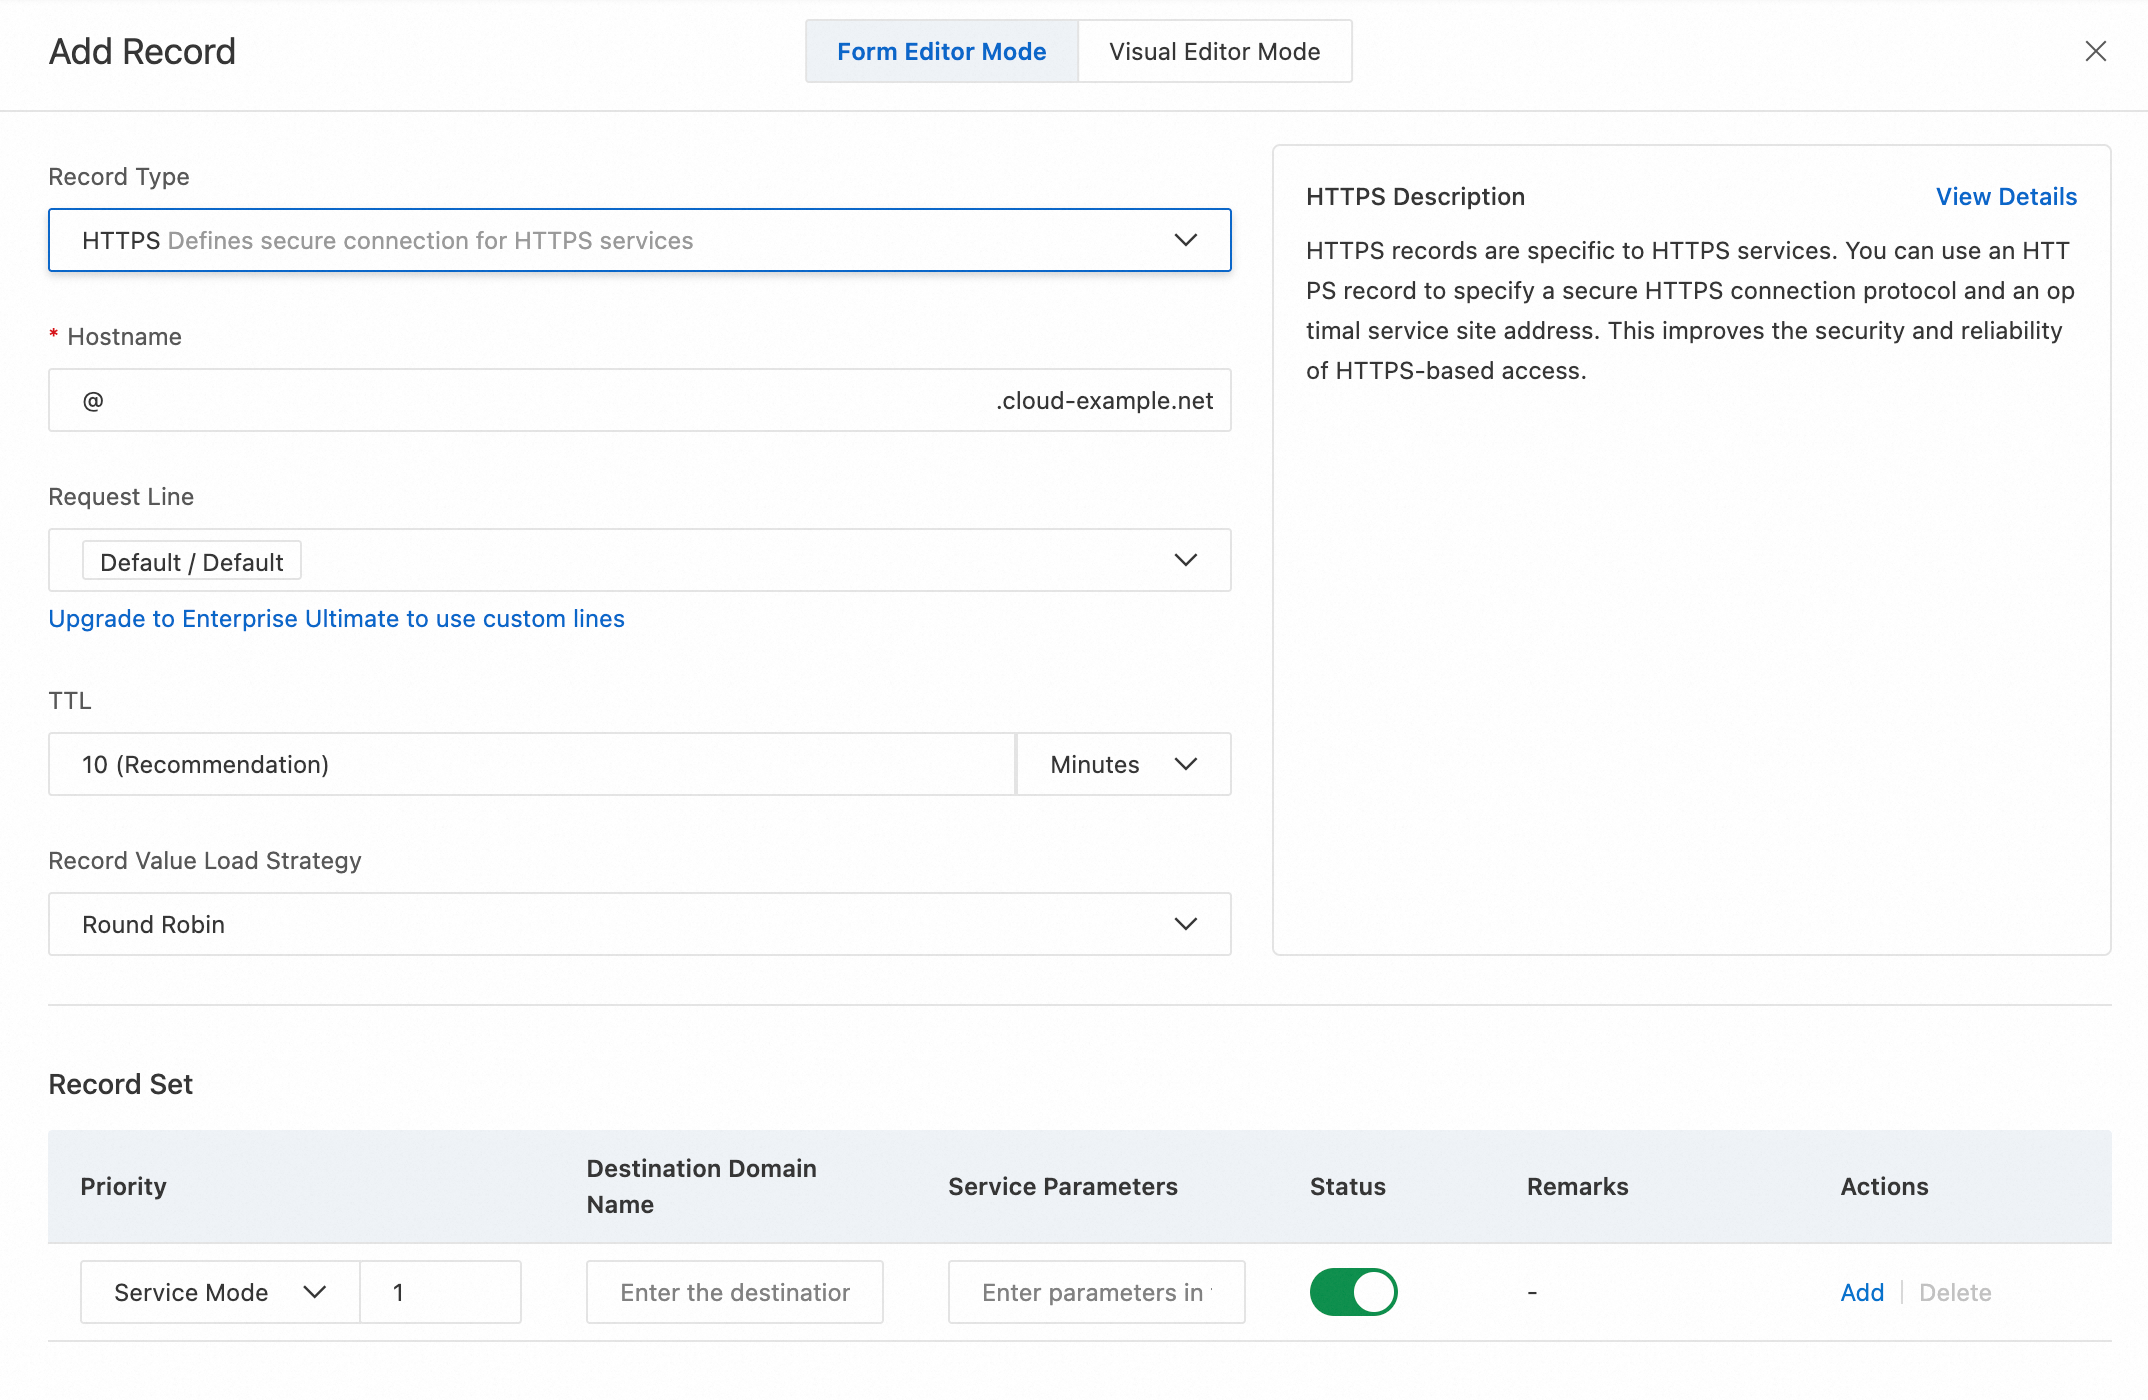Click Add in the Actions column
This screenshot has width=2148, height=1400.
(x=1861, y=1292)
